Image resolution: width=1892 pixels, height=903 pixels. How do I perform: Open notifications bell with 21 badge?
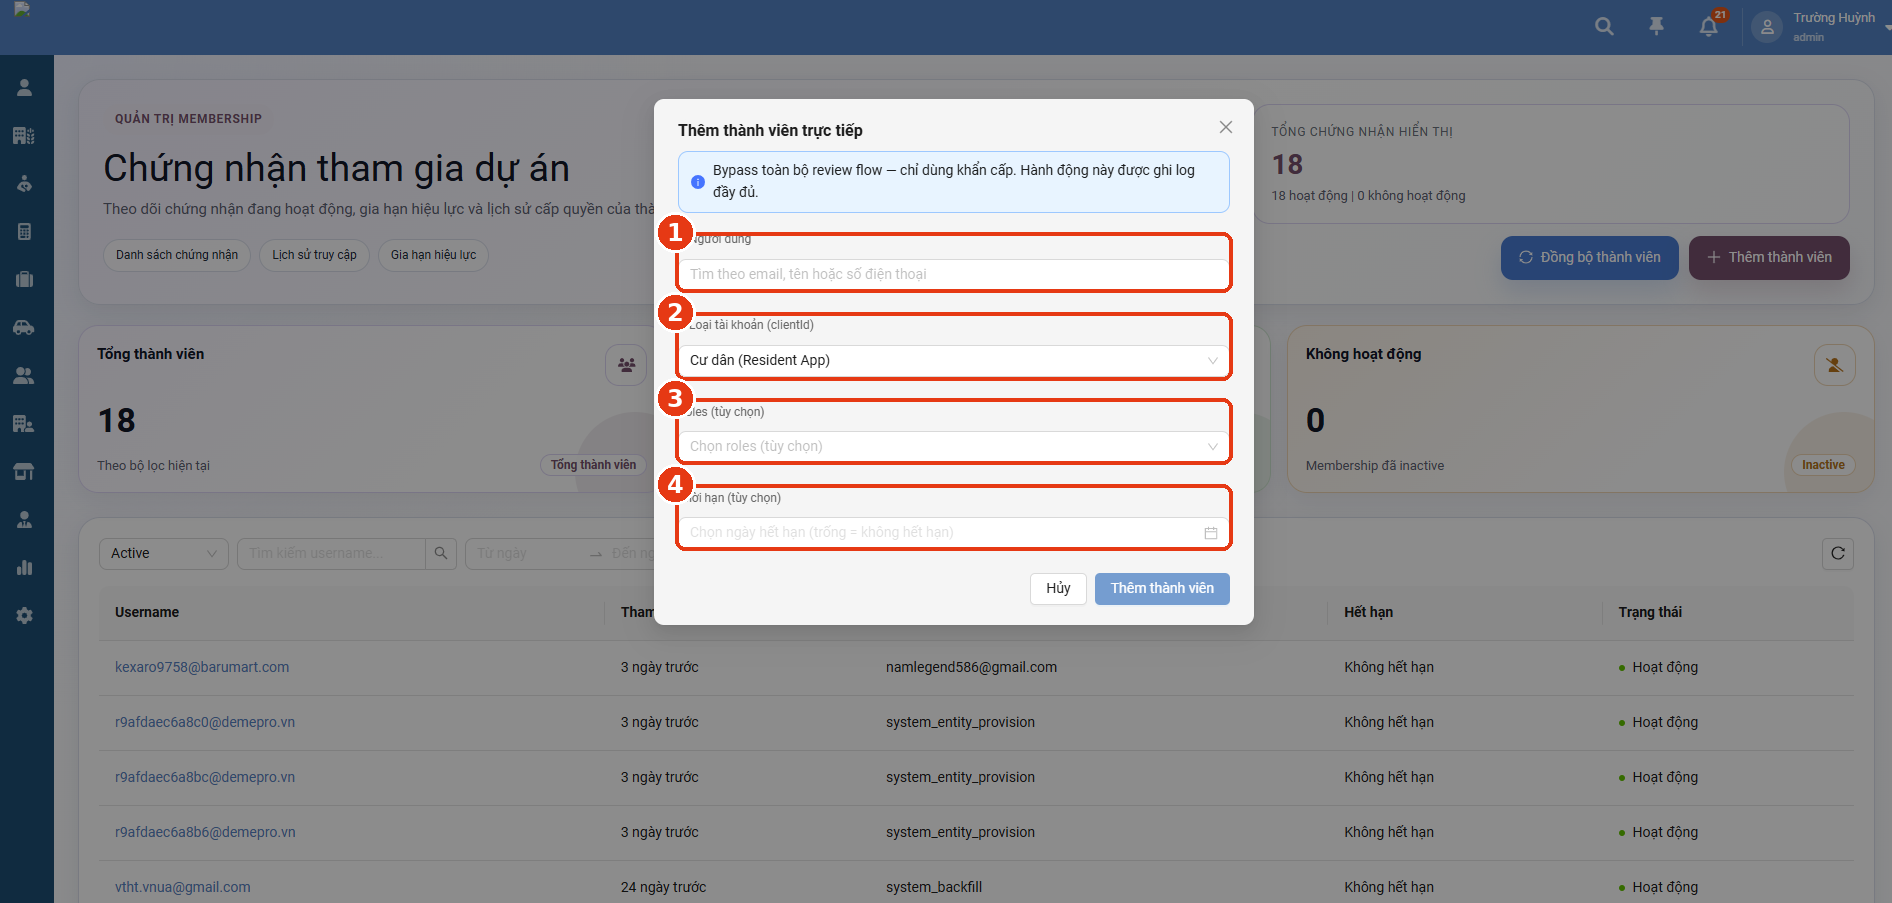tap(1709, 27)
